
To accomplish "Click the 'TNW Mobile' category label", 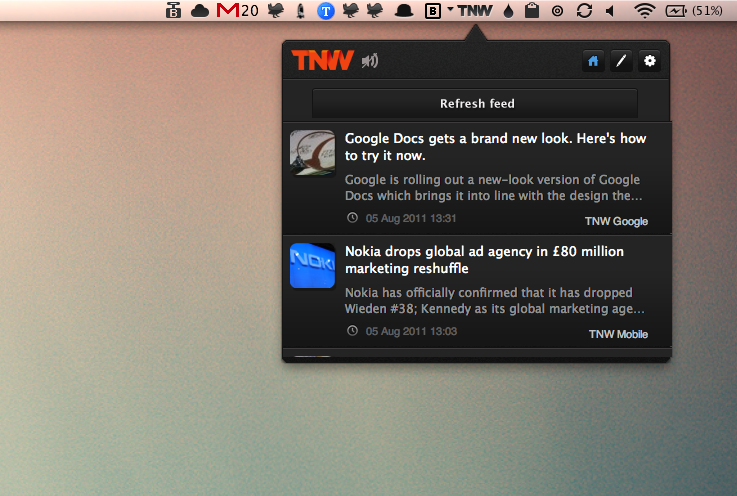I will tap(618, 334).
